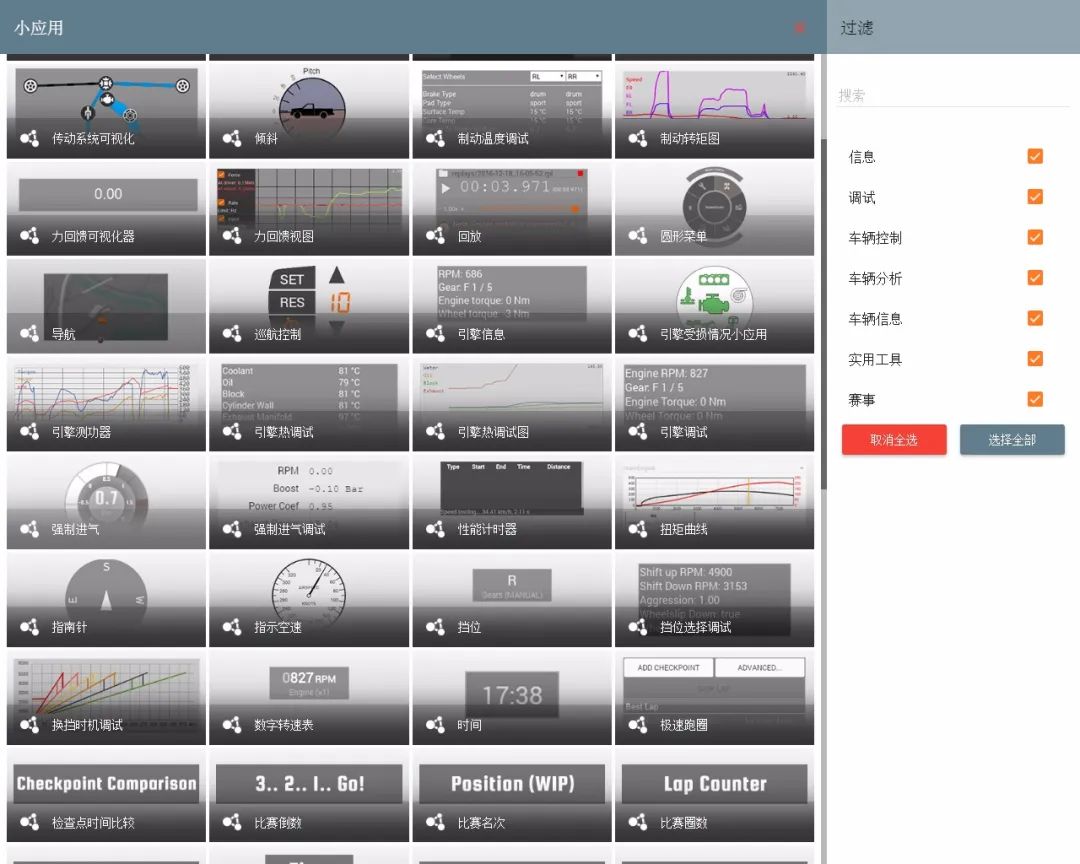Image resolution: width=1080 pixels, height=864 pixels.
Task: 选择 Lap Counter 比赛圈数小应用
Action: 713,795
